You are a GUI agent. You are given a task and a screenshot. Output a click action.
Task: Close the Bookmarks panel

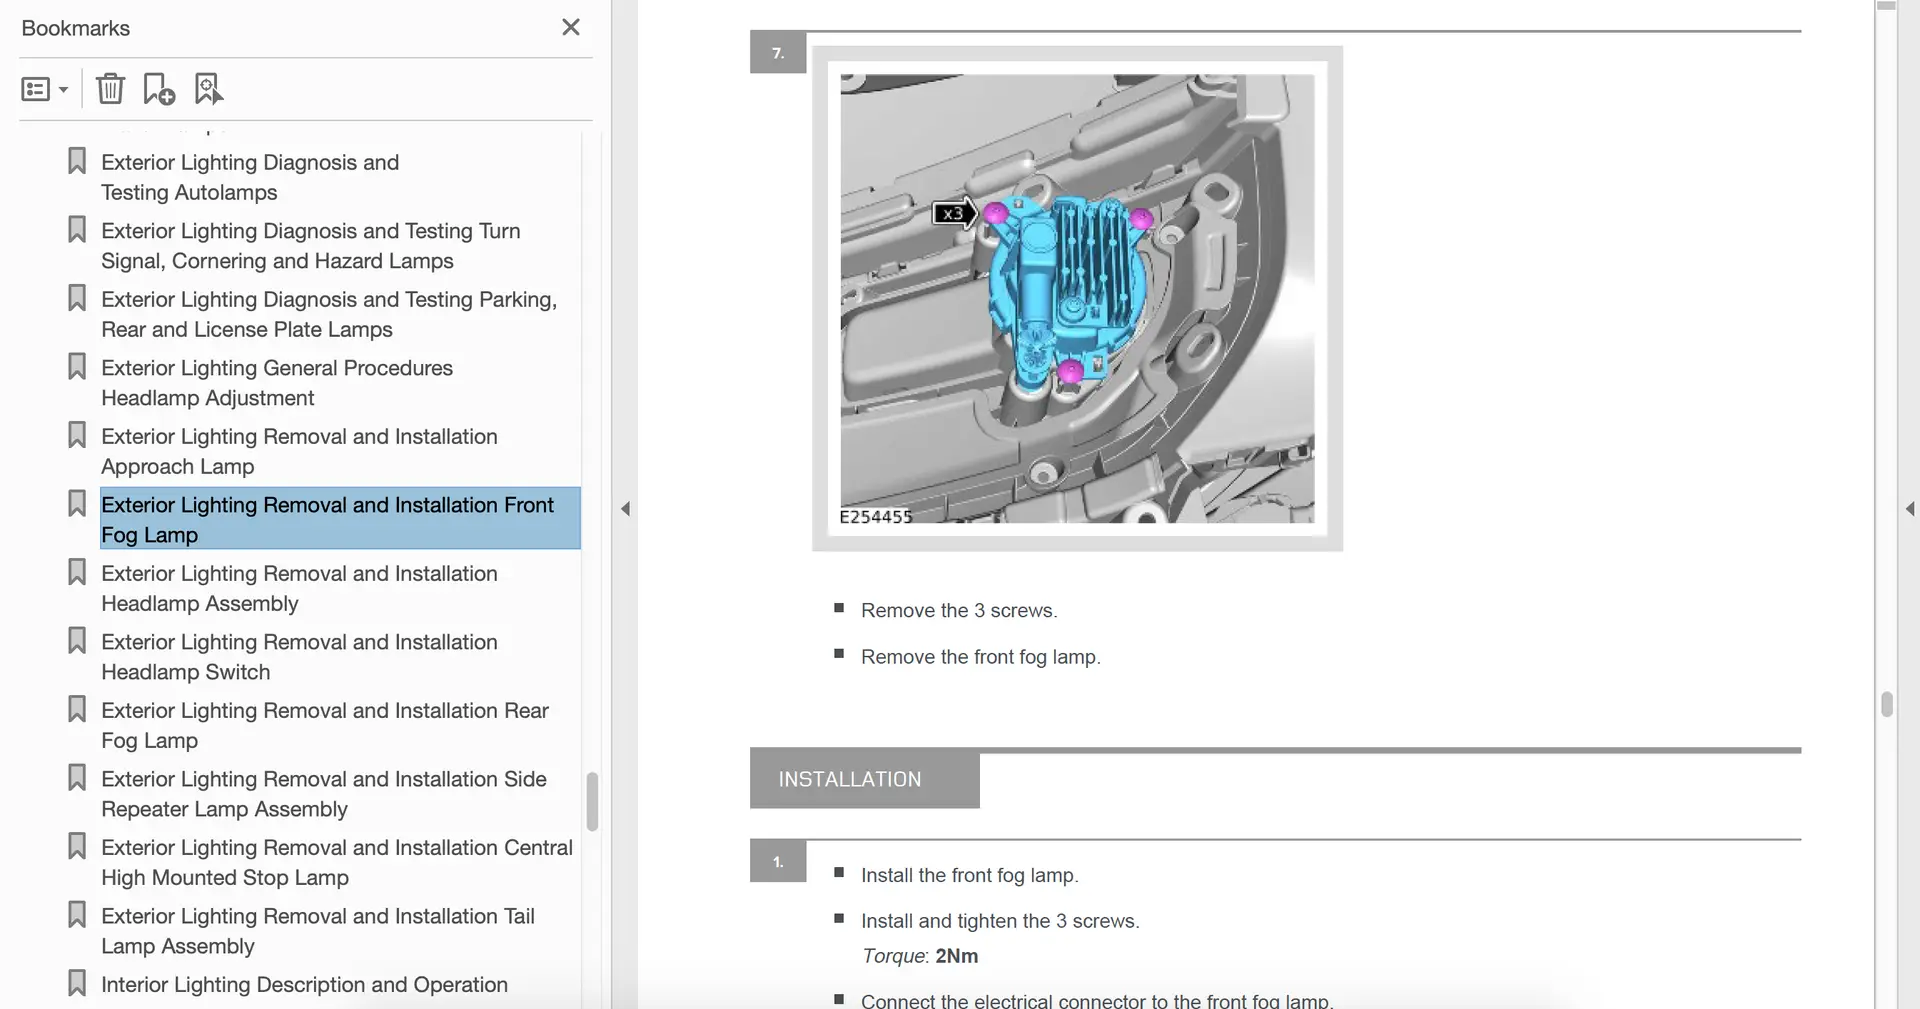pyautogui.click(x=571, y=27)
